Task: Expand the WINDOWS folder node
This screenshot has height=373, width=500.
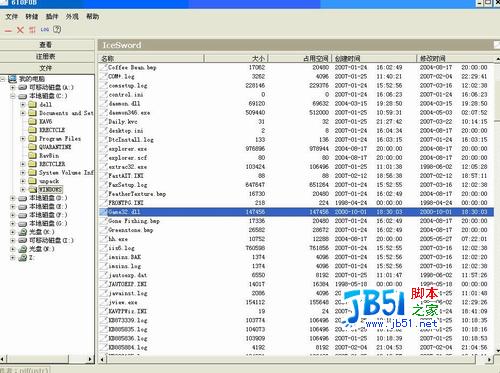Action: pos(23,189)
